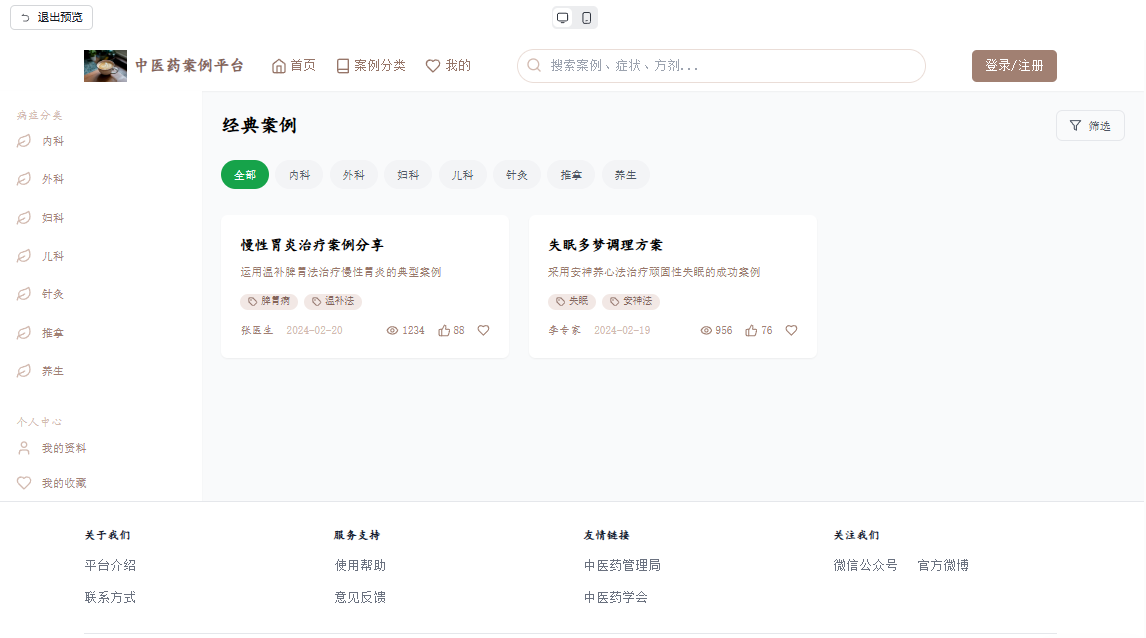Click the 登录/注册 button
Image resolution: width=1146 pixels, height=638 pixels.
pyautogui.click(x=1014, y=66)
